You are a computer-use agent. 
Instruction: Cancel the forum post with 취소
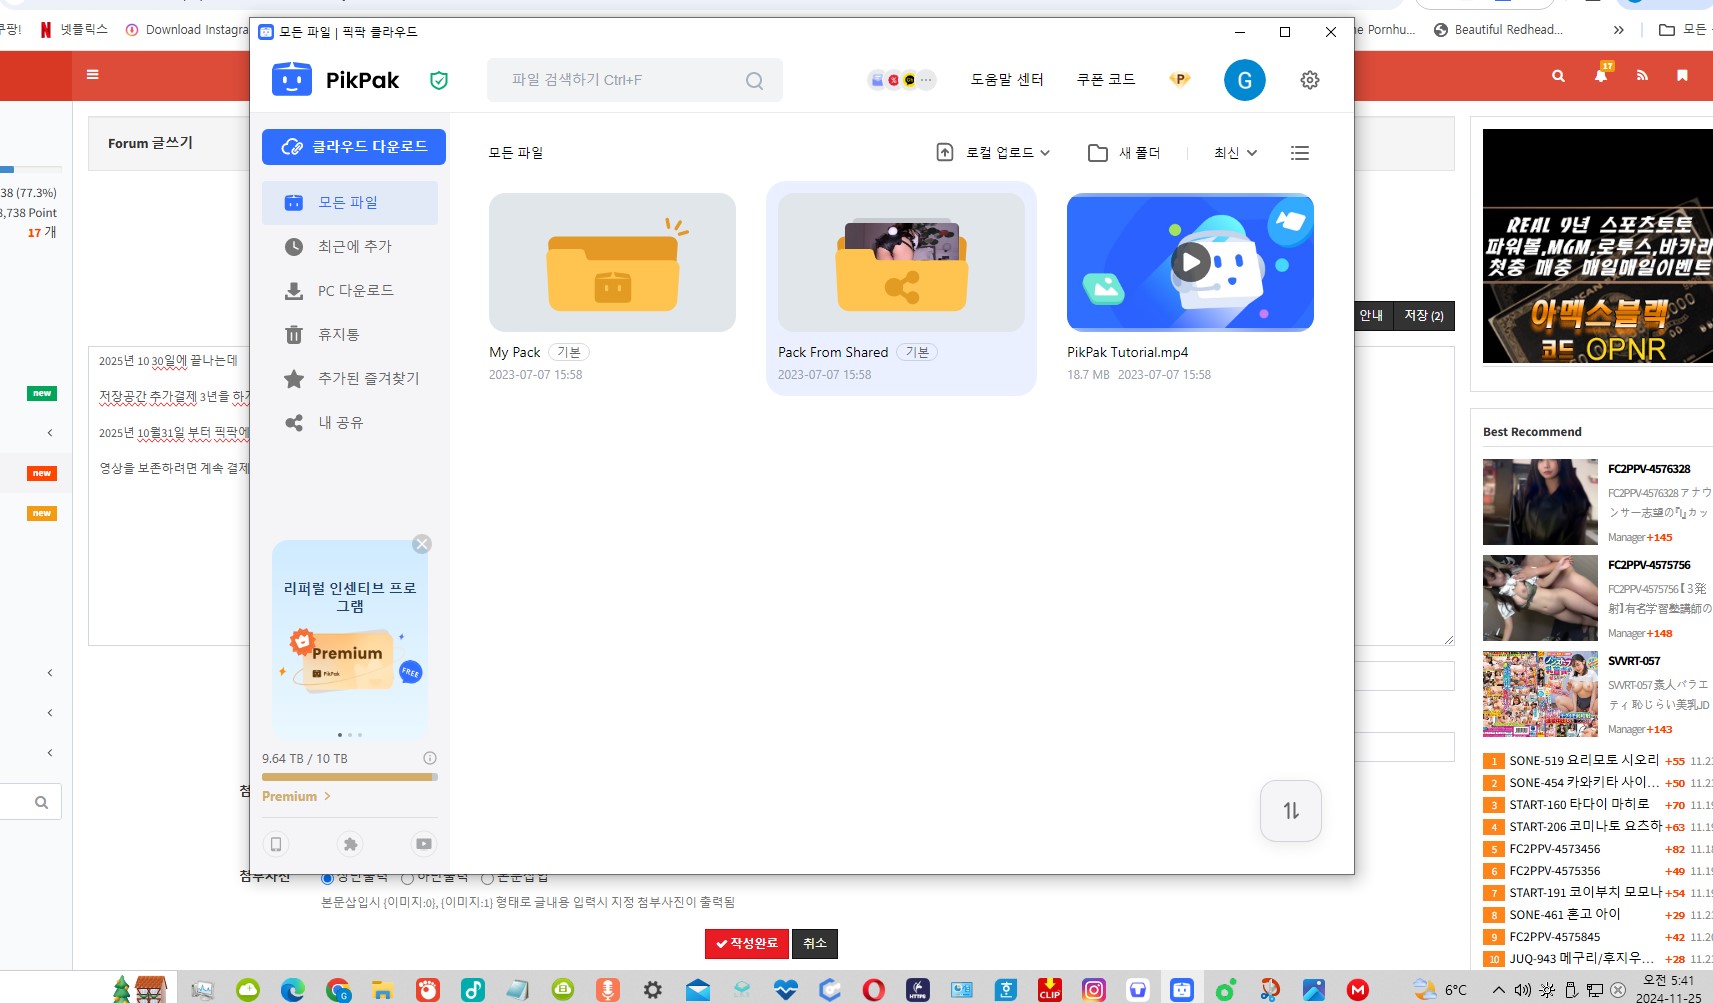click(x=815, y=944)
